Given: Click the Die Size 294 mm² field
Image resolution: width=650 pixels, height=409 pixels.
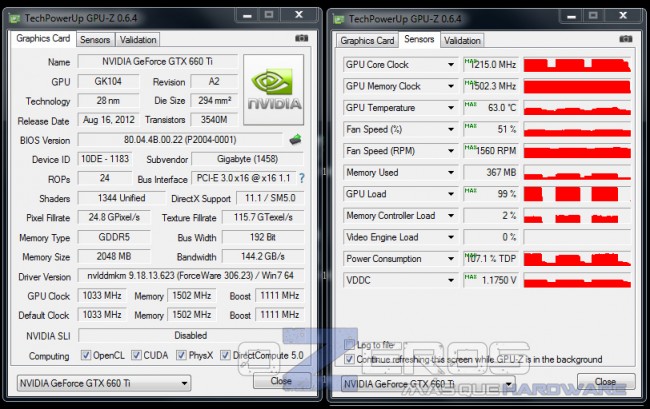Looking at the screenshot, I should 214,100.
